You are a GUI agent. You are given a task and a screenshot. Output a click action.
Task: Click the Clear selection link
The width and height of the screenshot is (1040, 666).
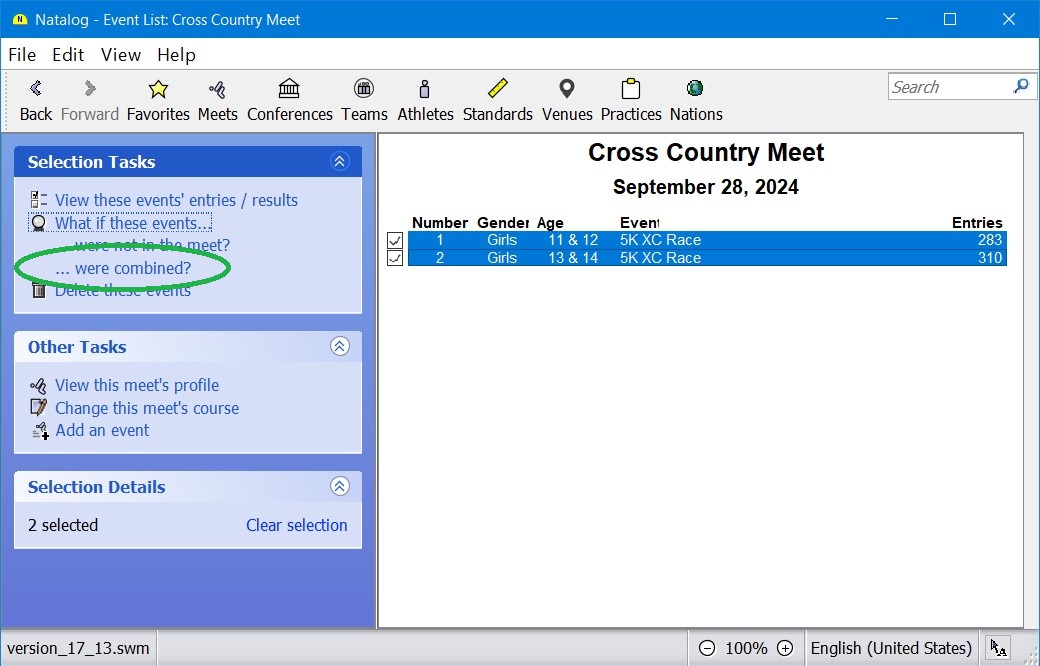point(296,525)
